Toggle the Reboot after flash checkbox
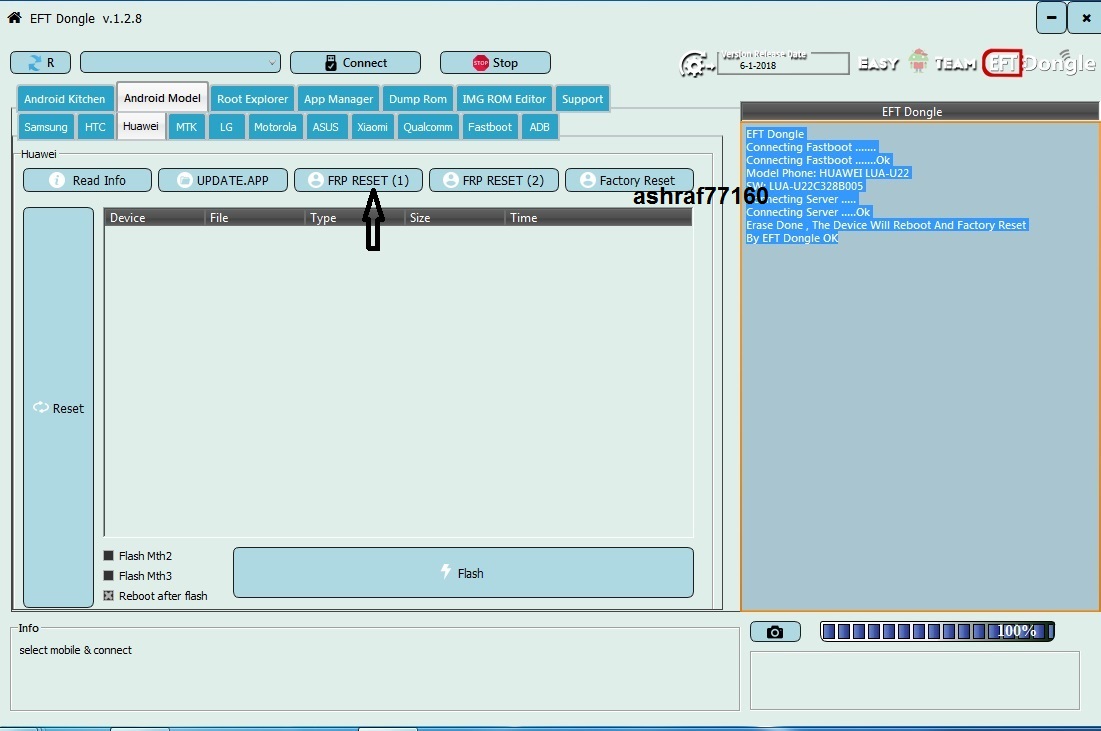The image size is (1101, 731). pyautogui.click(x=109, y=595)
